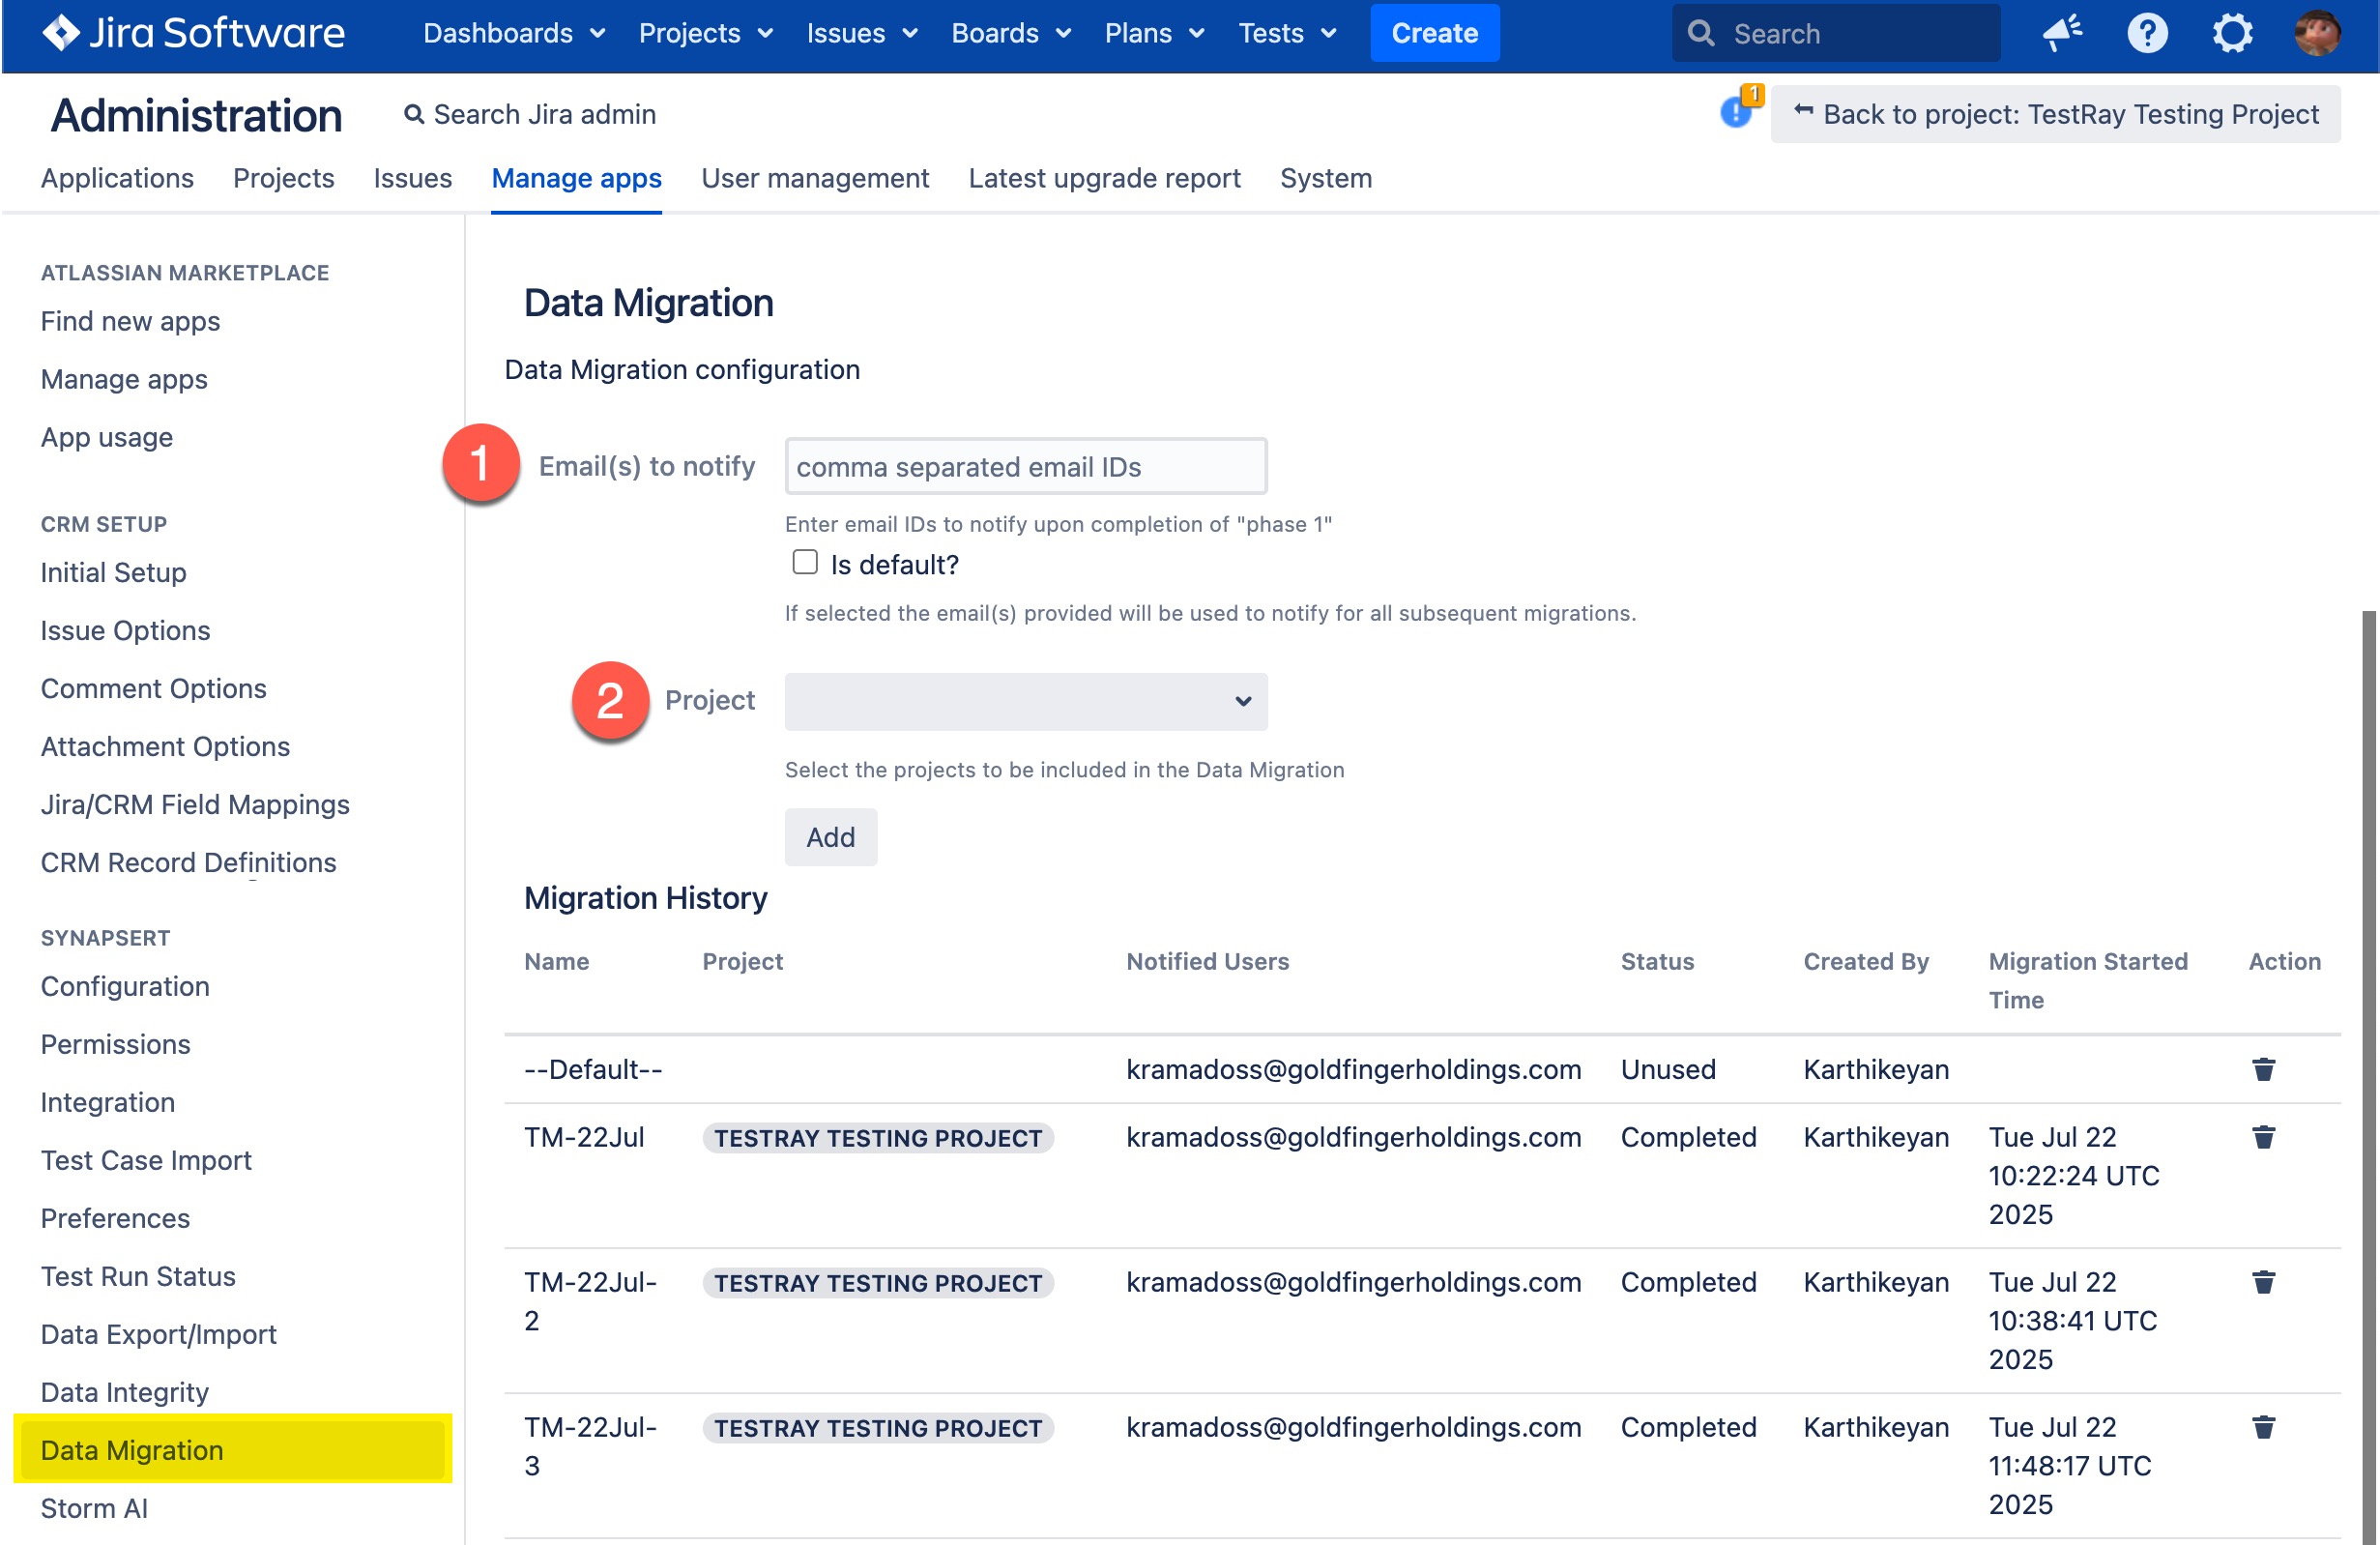Open the Project dropdown selector
The image size is (2380, 1545).
coord(1025,701)
